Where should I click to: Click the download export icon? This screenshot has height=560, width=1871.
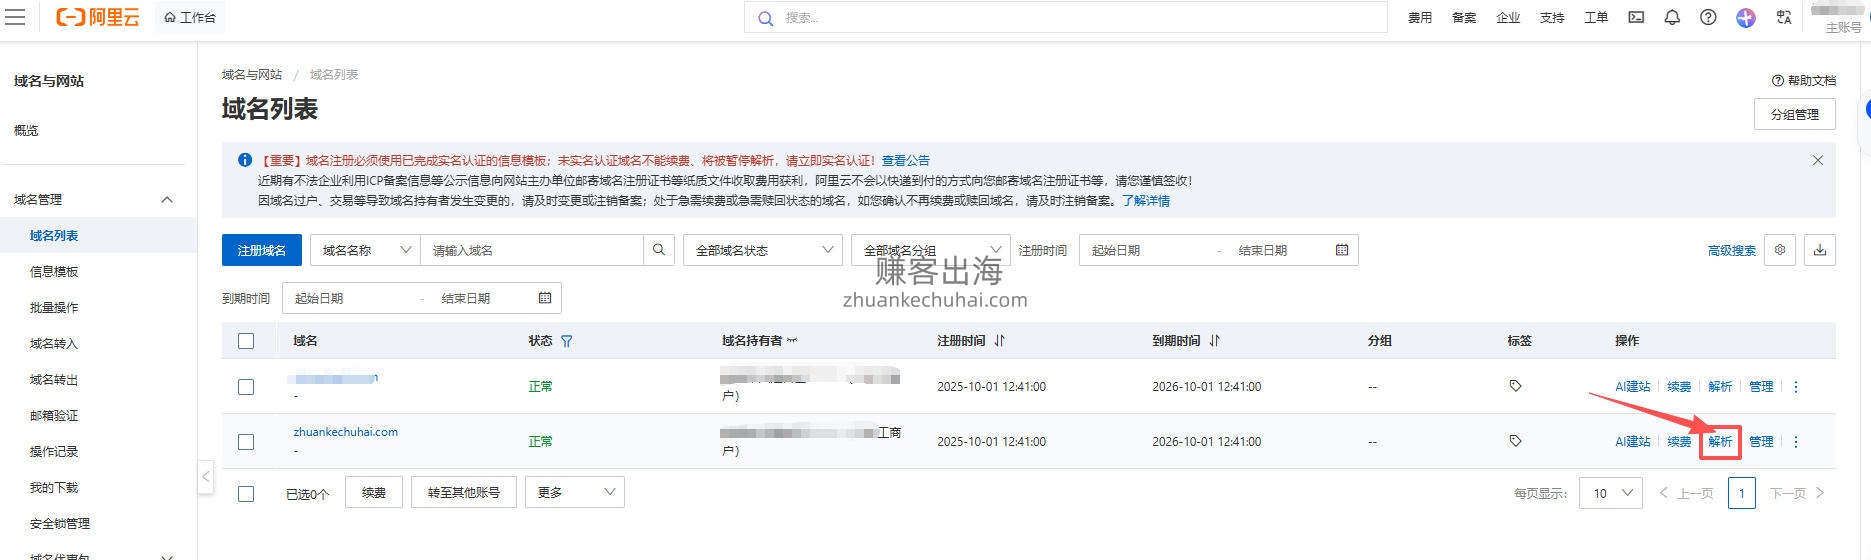pyautogui.click(x=1820, y=250)
